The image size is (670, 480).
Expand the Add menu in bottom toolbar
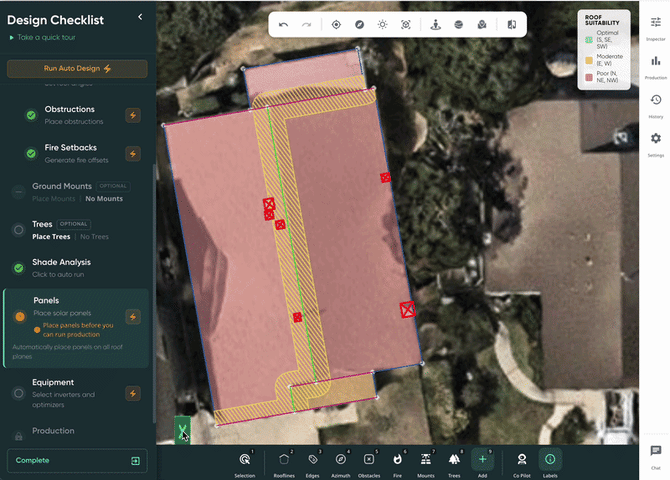click(482, 459)
